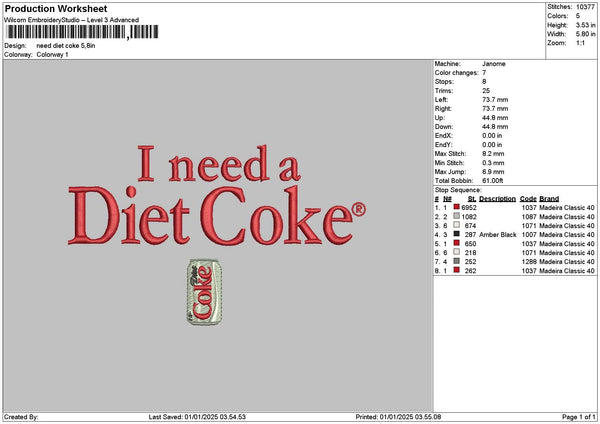The image size is (600, 424).
Task: Click the Stitches value 10377
Action: [x=585, y=7]
